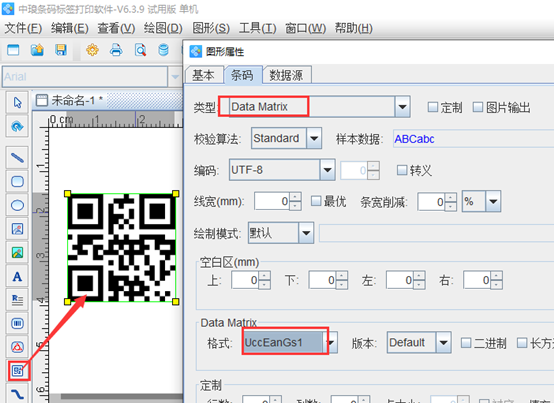The width and height of the screenshot is (554, 403).
Task: Select the Ellipse drawing tool
Action: point(17,205)
